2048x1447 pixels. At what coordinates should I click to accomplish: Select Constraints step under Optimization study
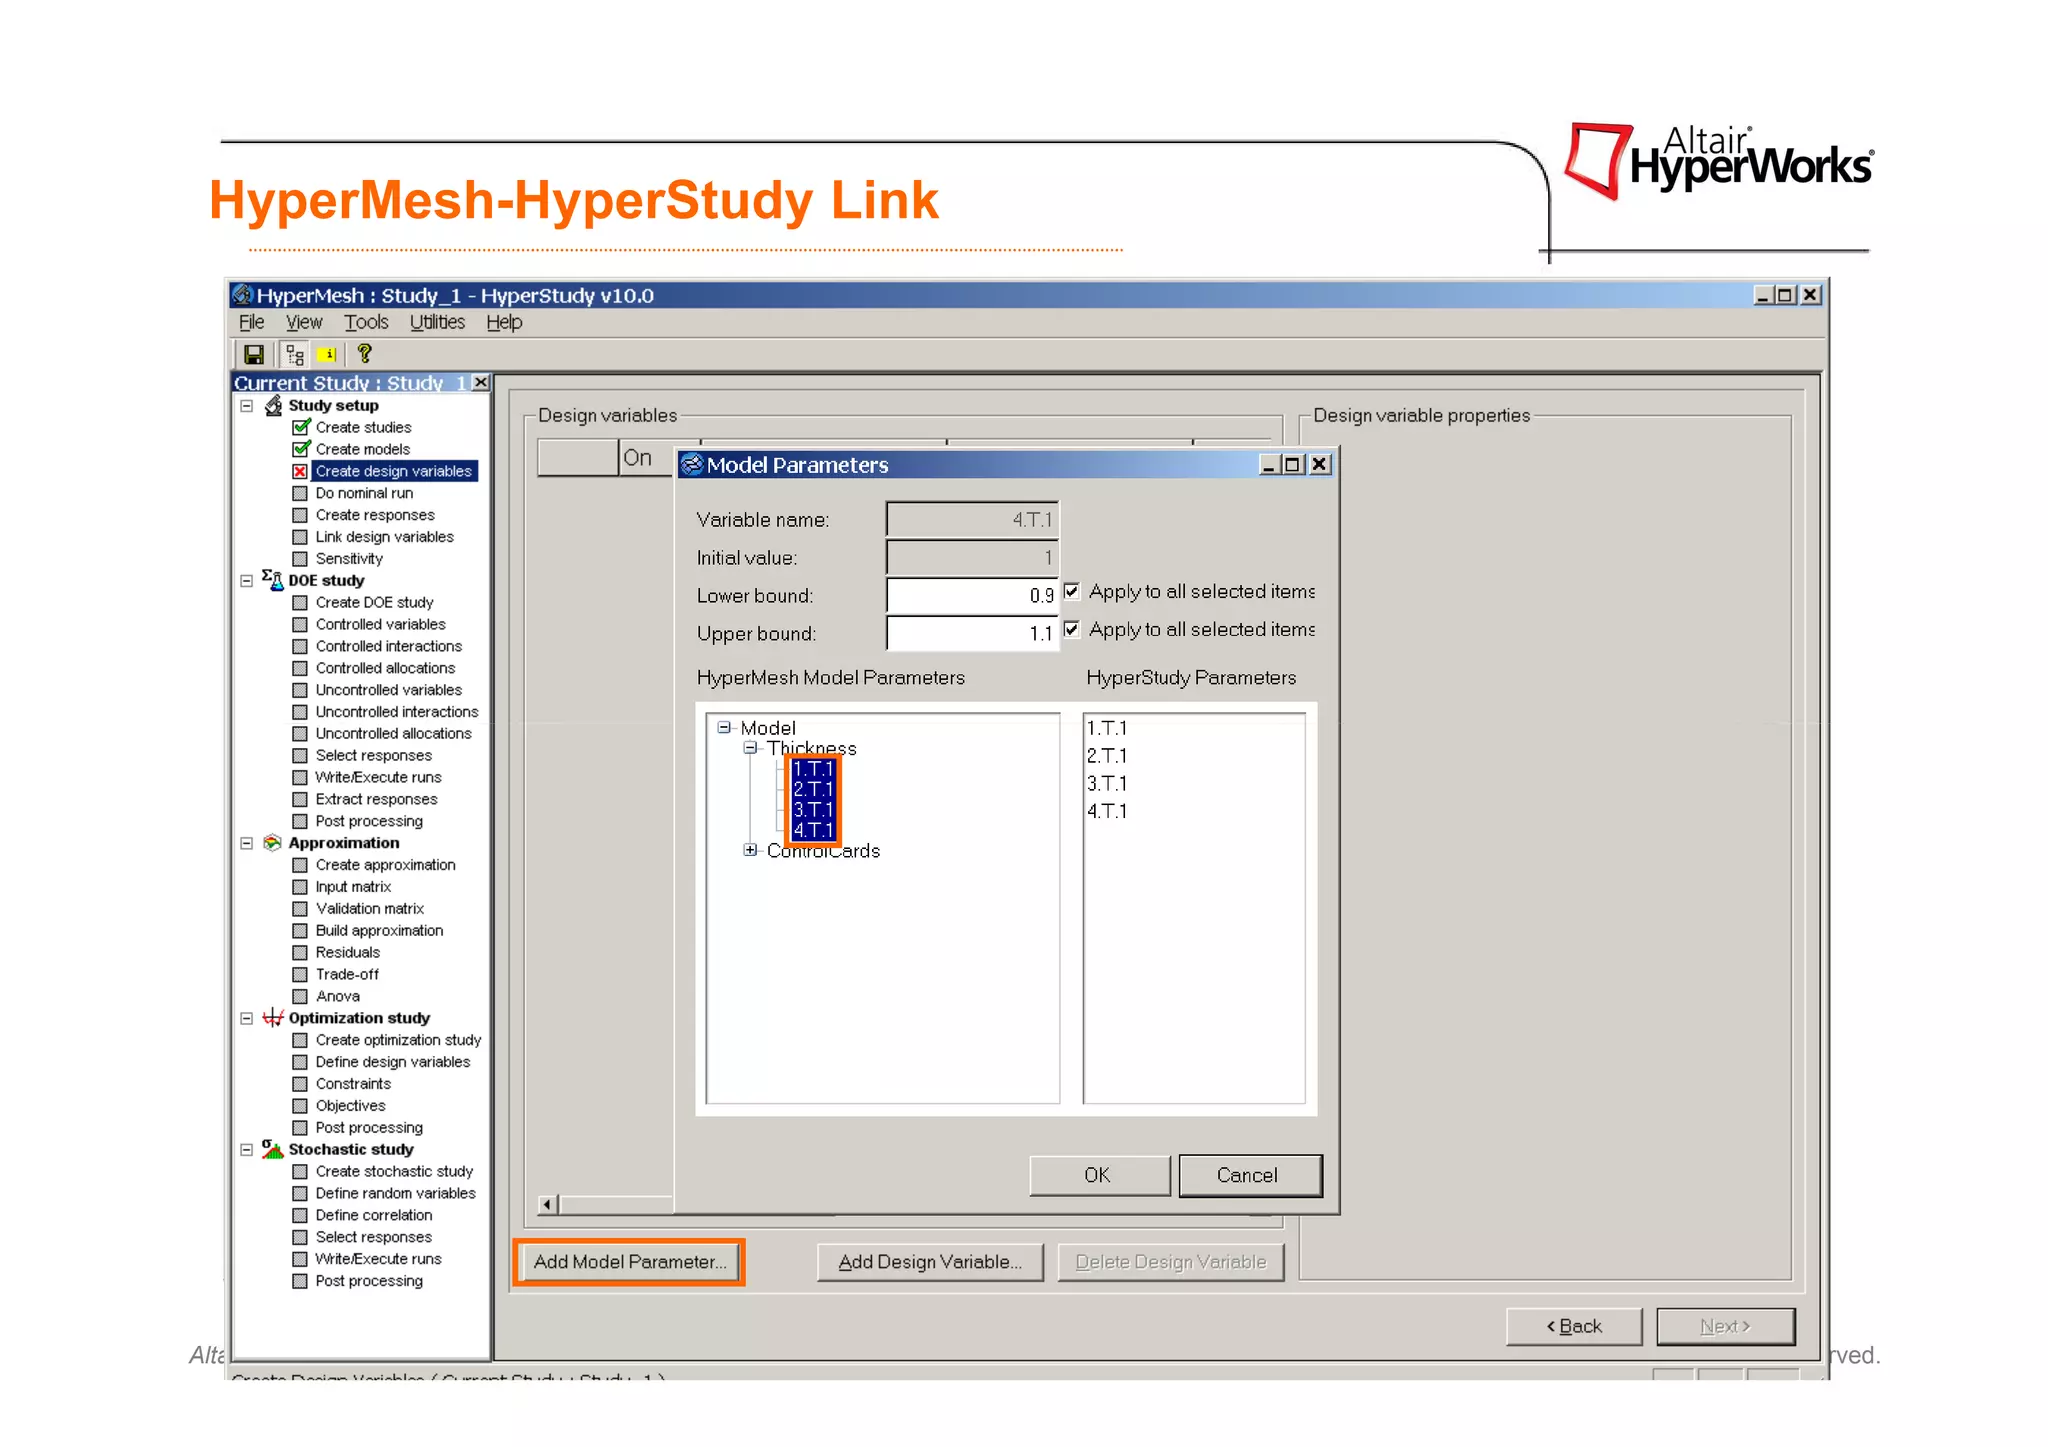click(x=353, y=1084)
